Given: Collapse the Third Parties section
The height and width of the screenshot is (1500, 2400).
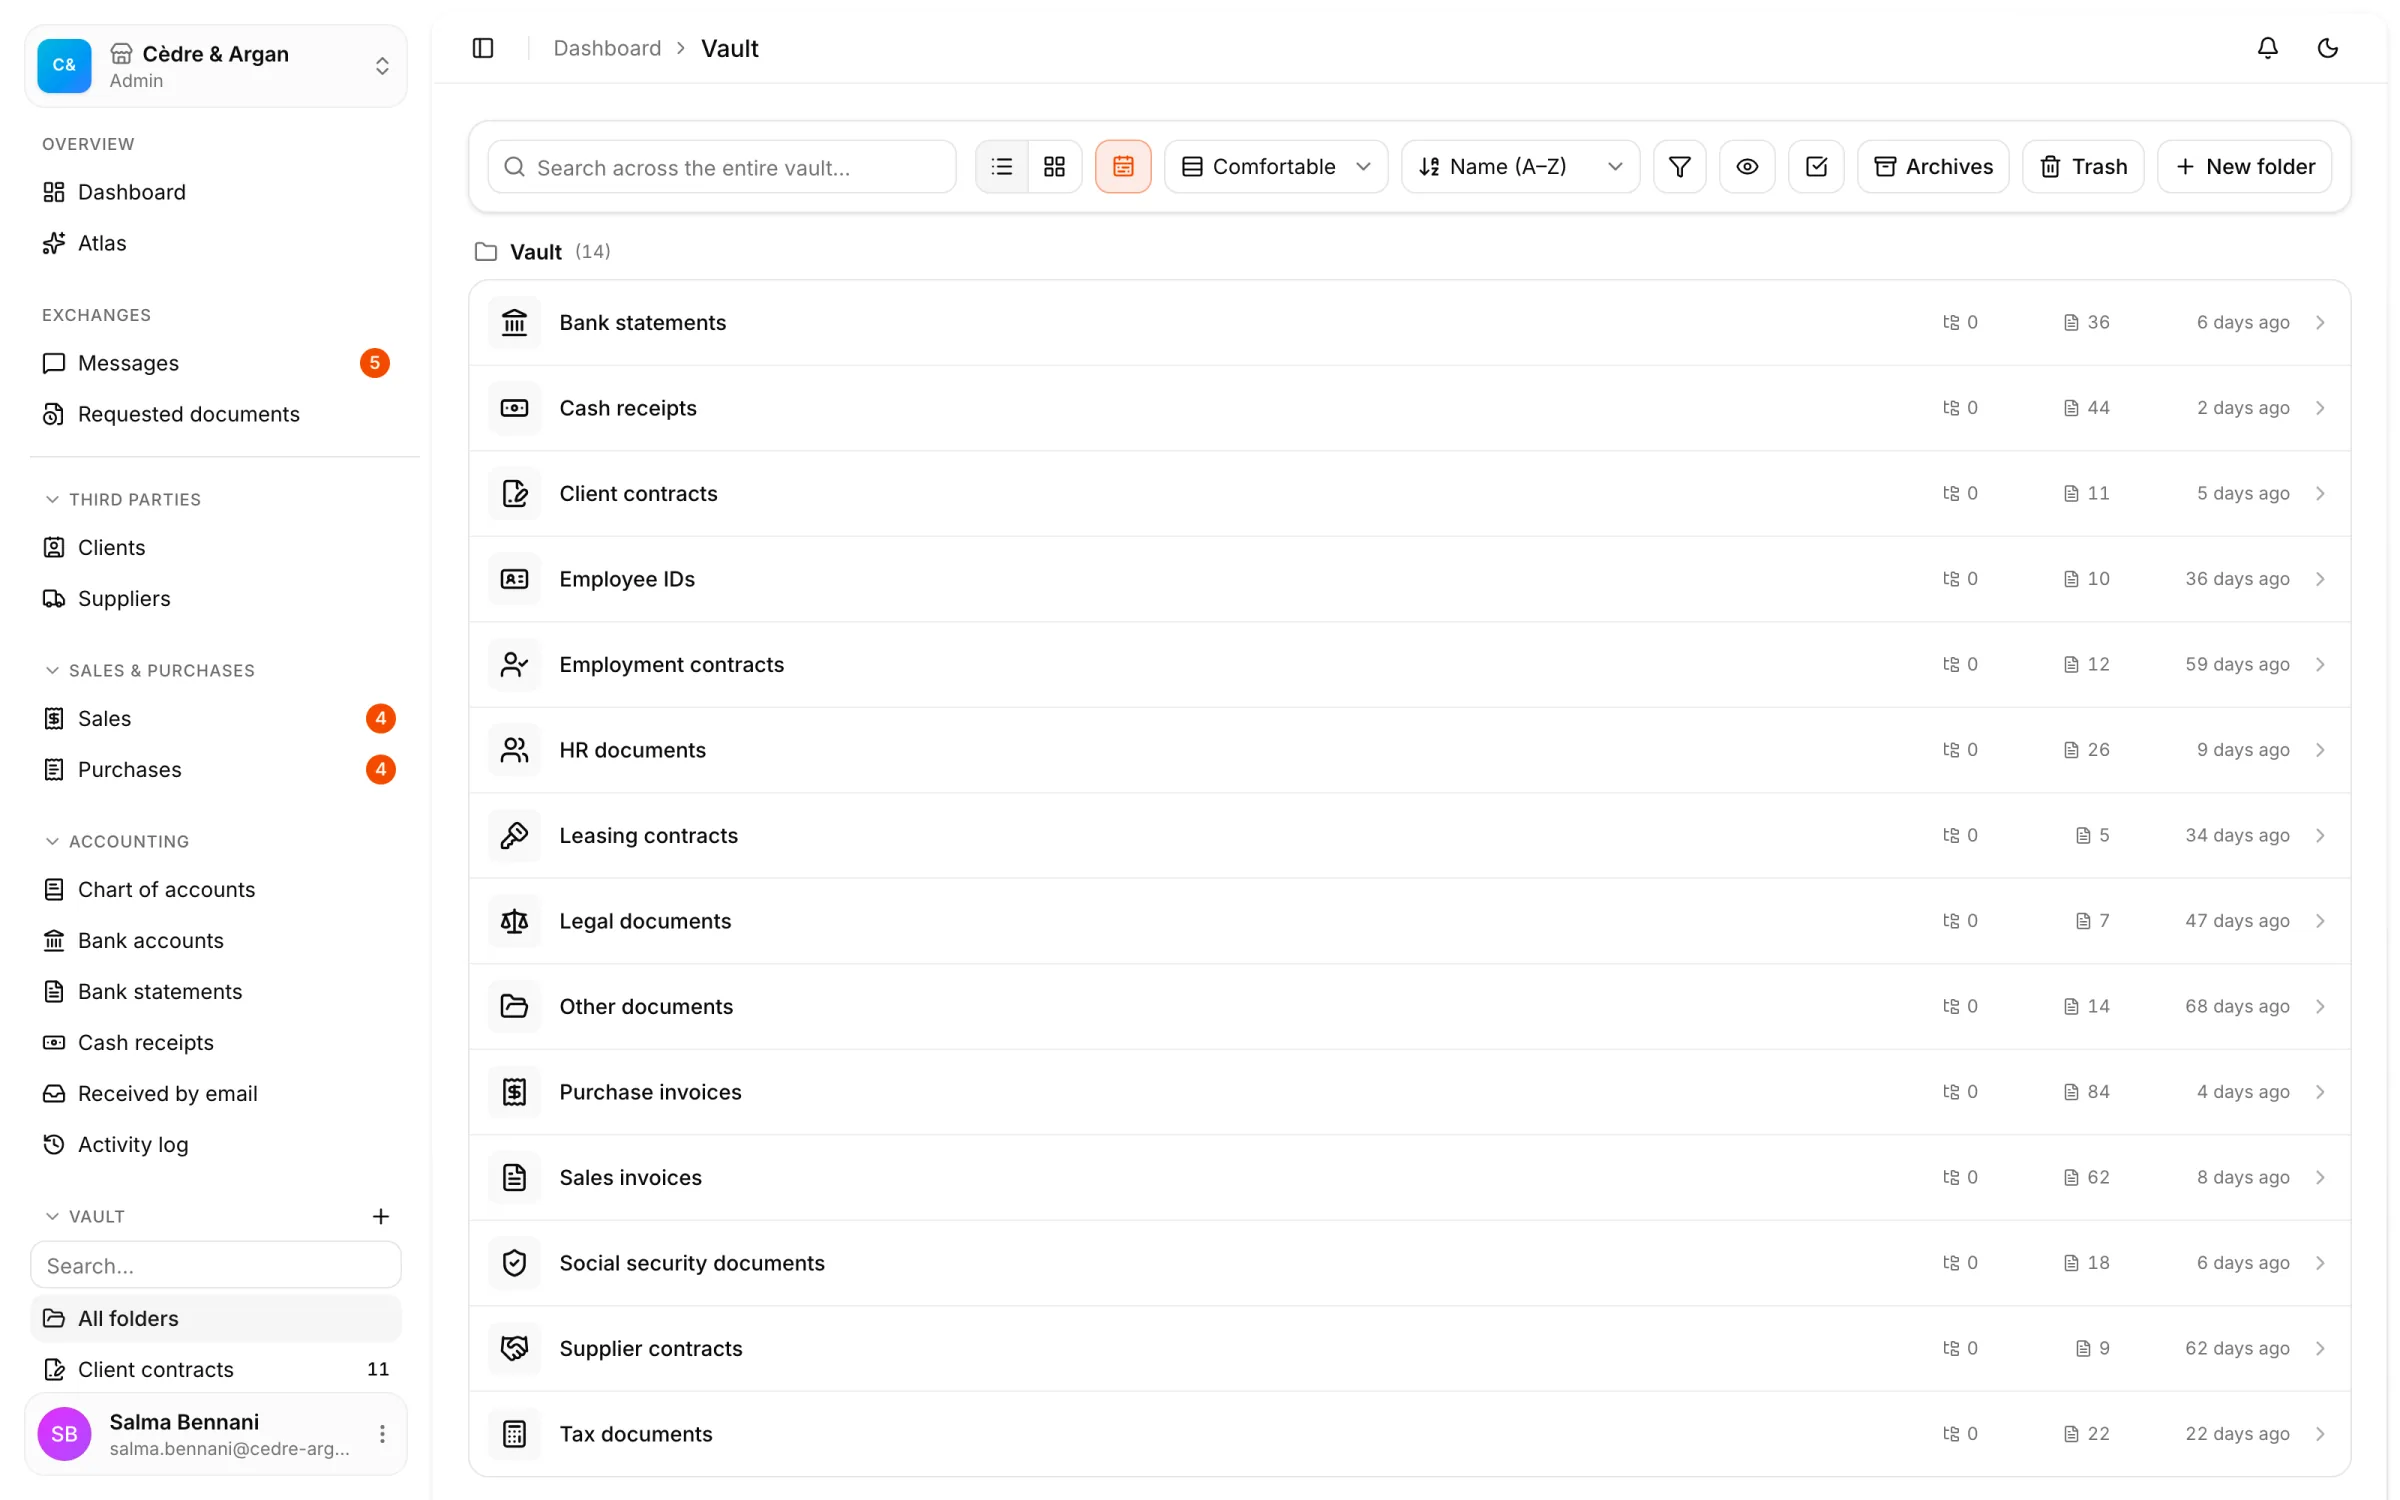Looking at the screenshot, I should click(x=123, y=499).
